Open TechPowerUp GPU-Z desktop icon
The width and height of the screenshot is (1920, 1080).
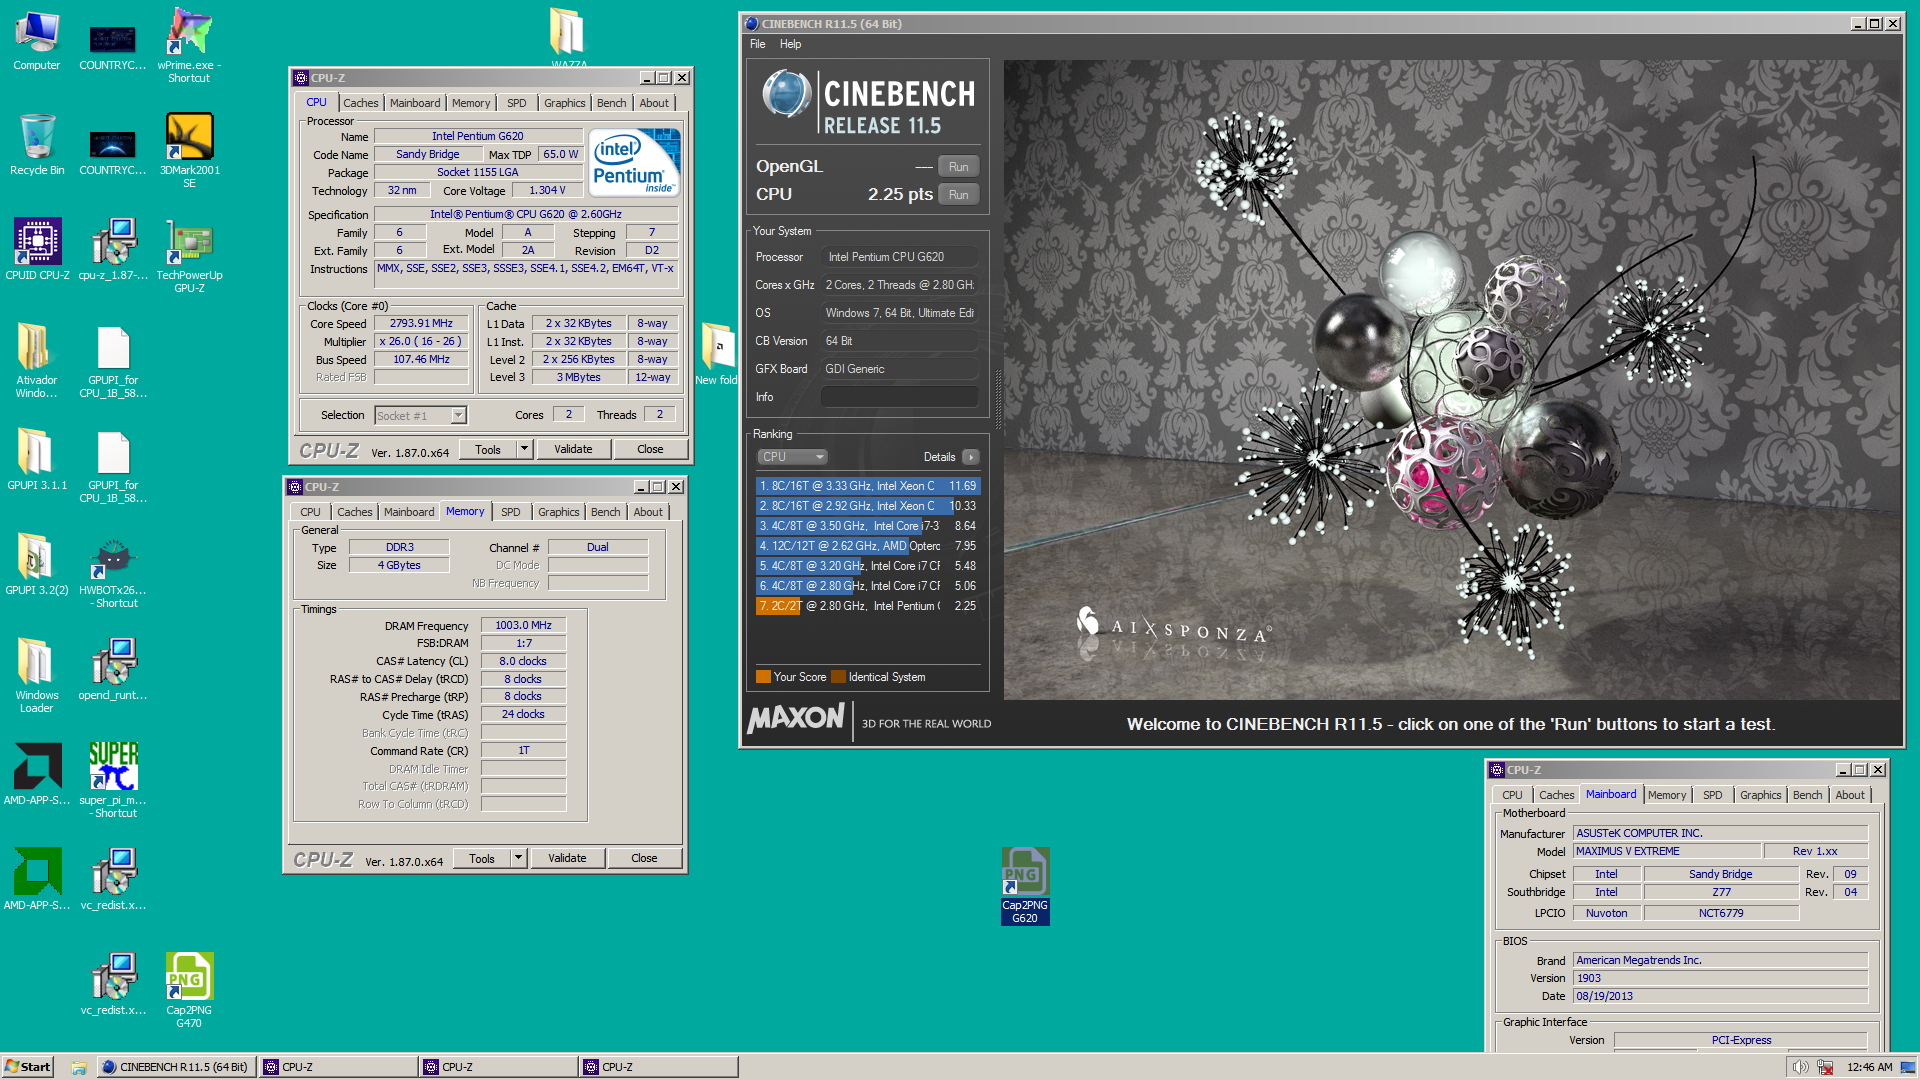point(189,255)
